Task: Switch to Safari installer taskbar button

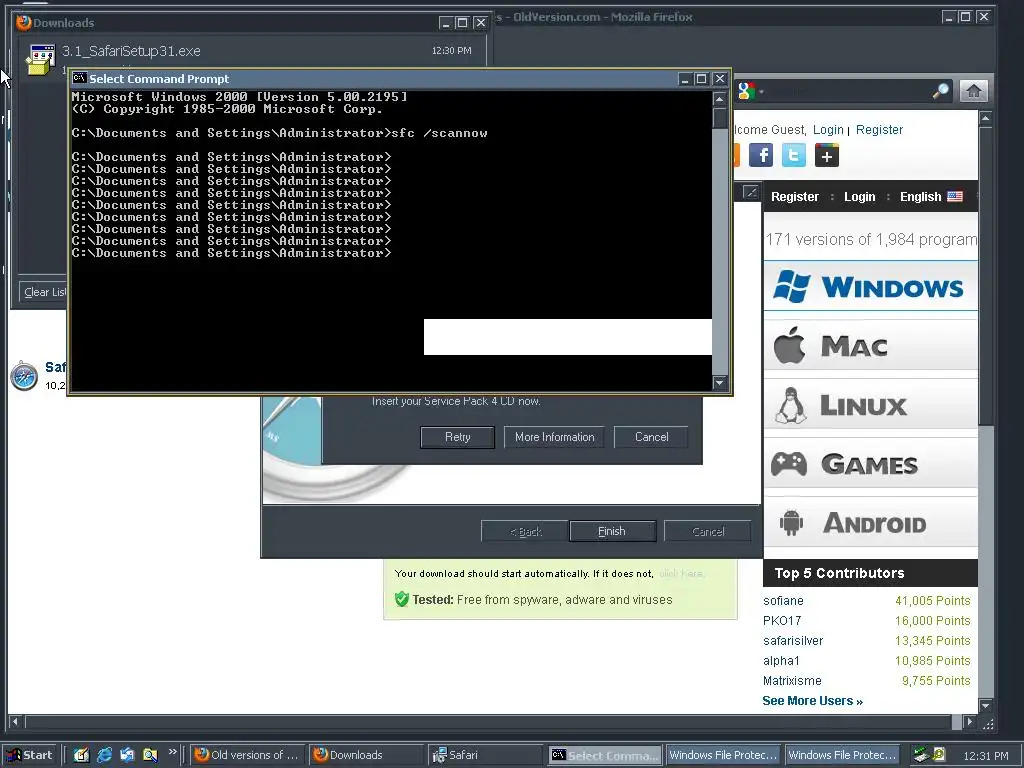Action: (x=486, y=755)
